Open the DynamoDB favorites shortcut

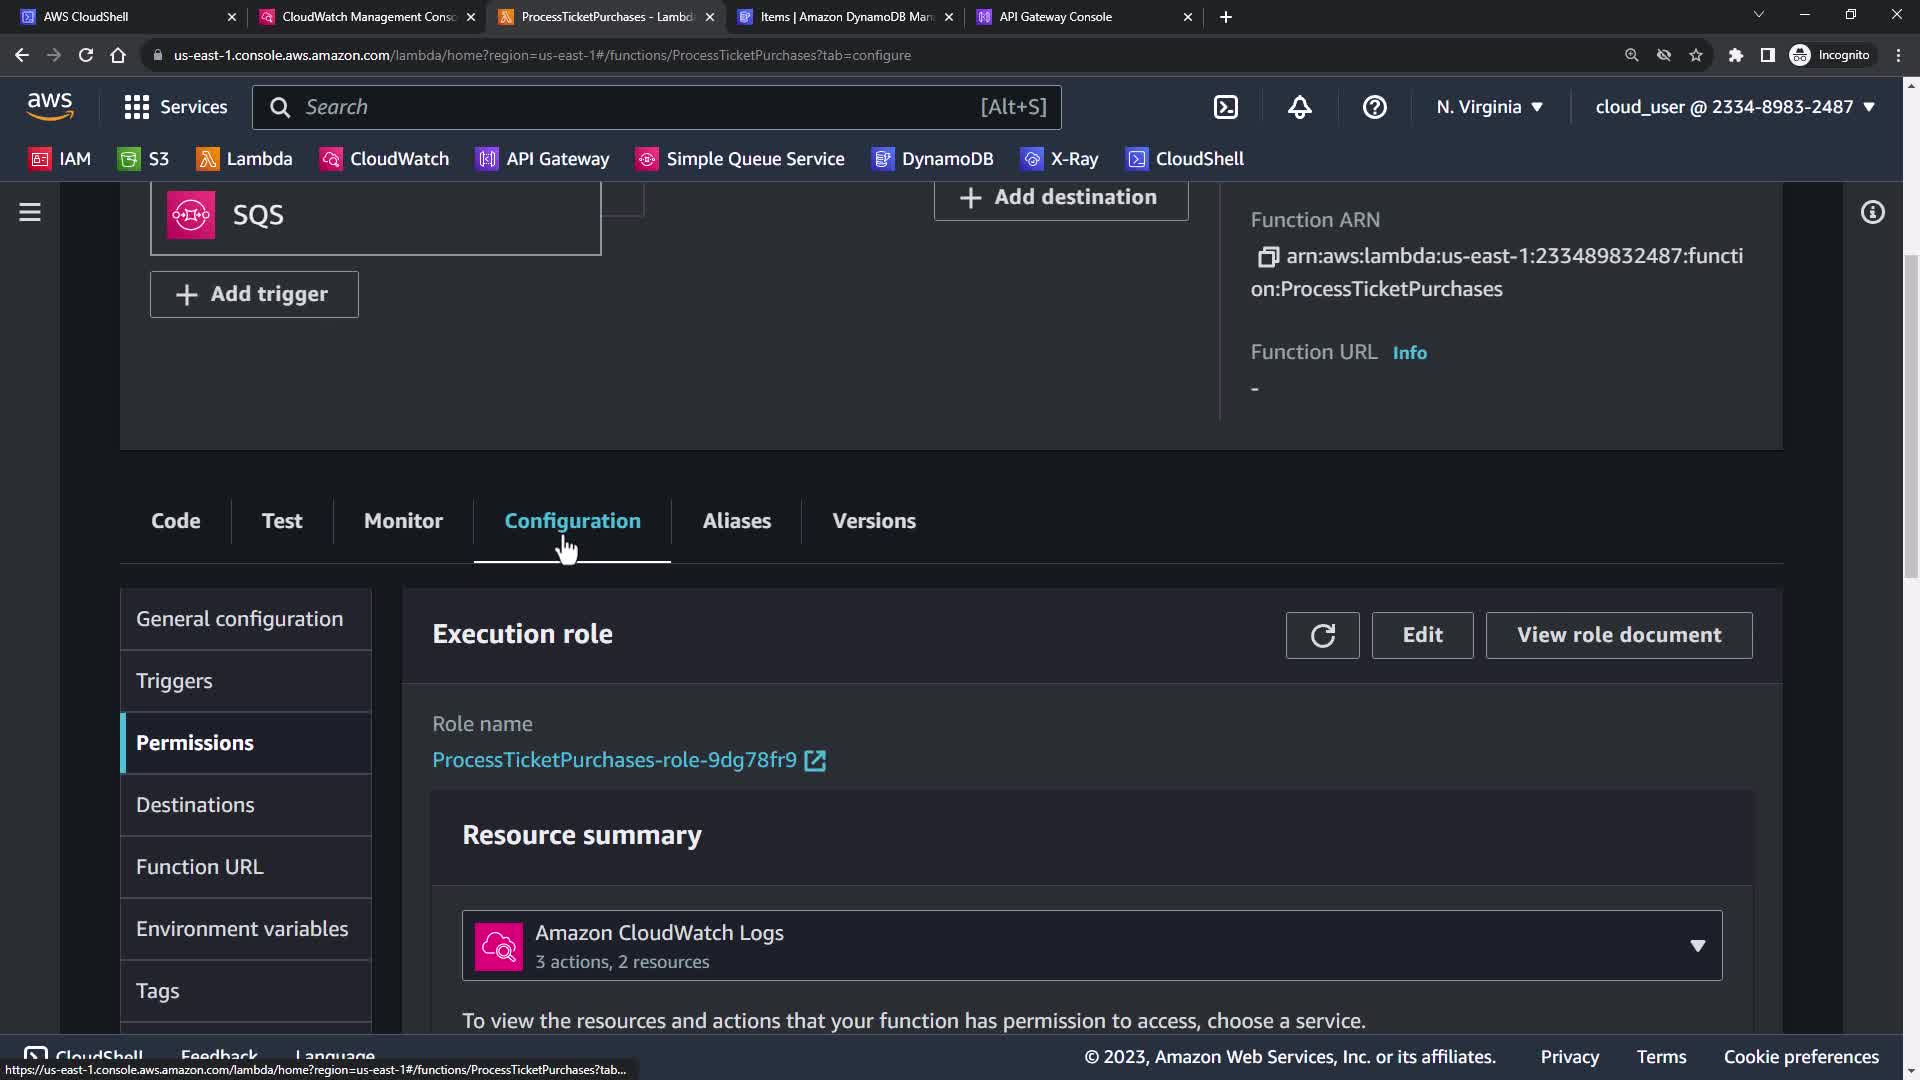coord(932,159)
